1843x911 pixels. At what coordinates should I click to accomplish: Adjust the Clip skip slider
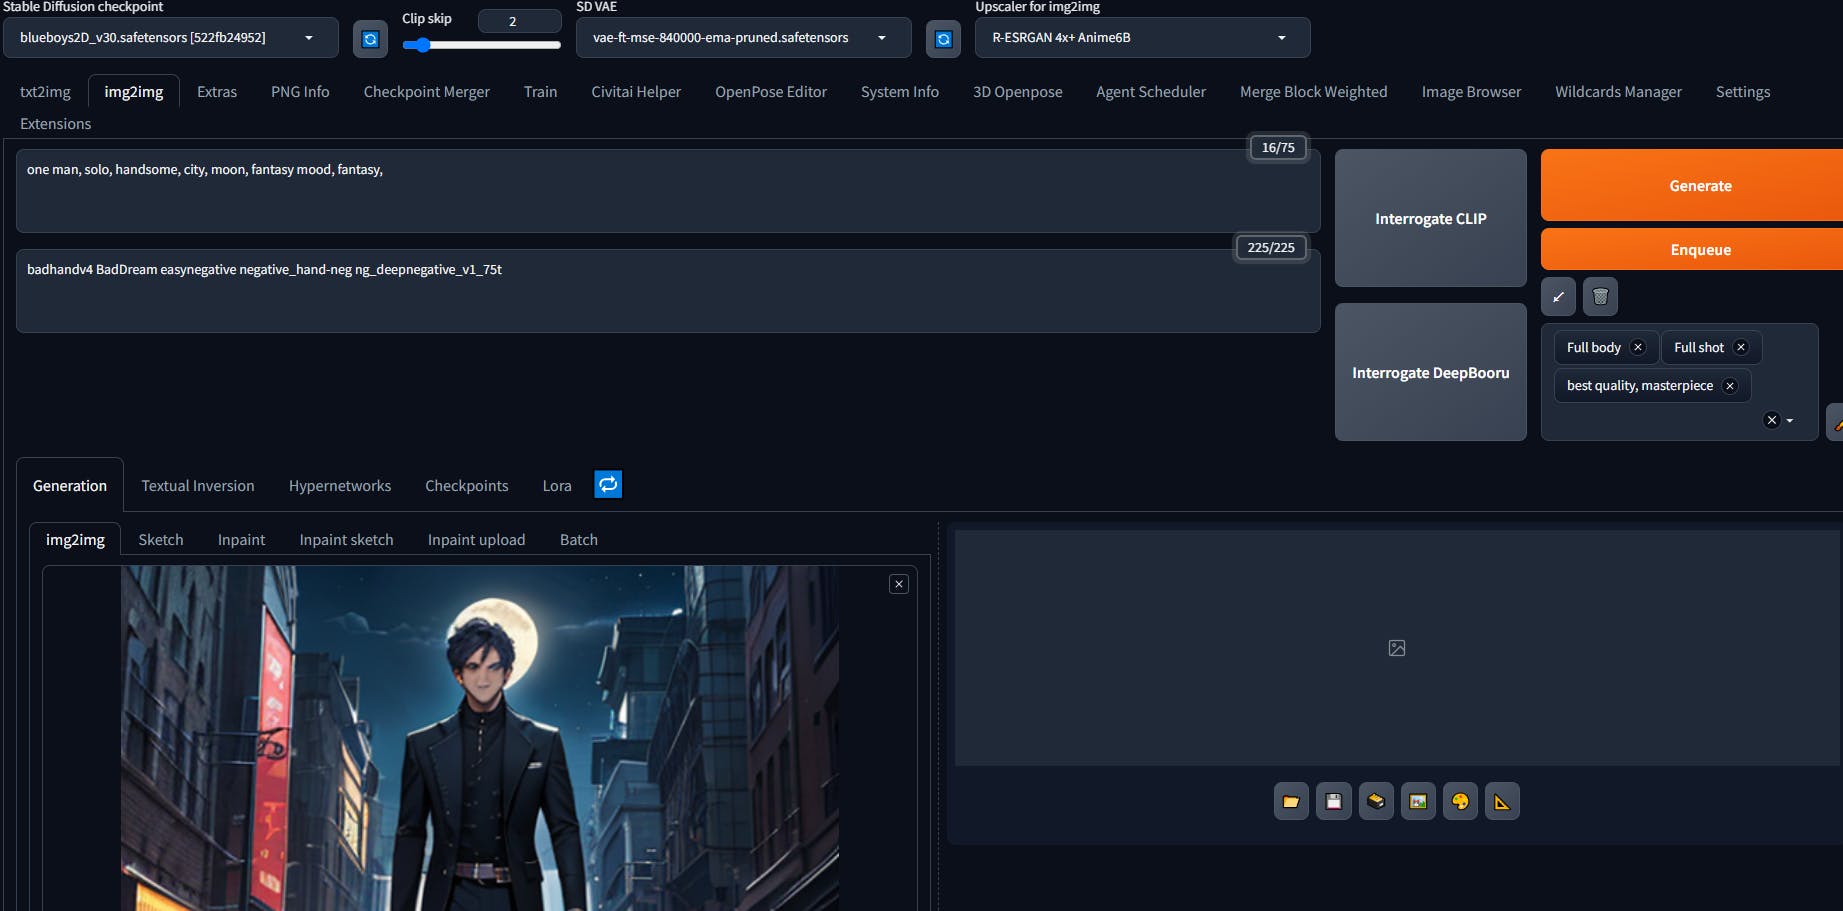coord(423,45)
